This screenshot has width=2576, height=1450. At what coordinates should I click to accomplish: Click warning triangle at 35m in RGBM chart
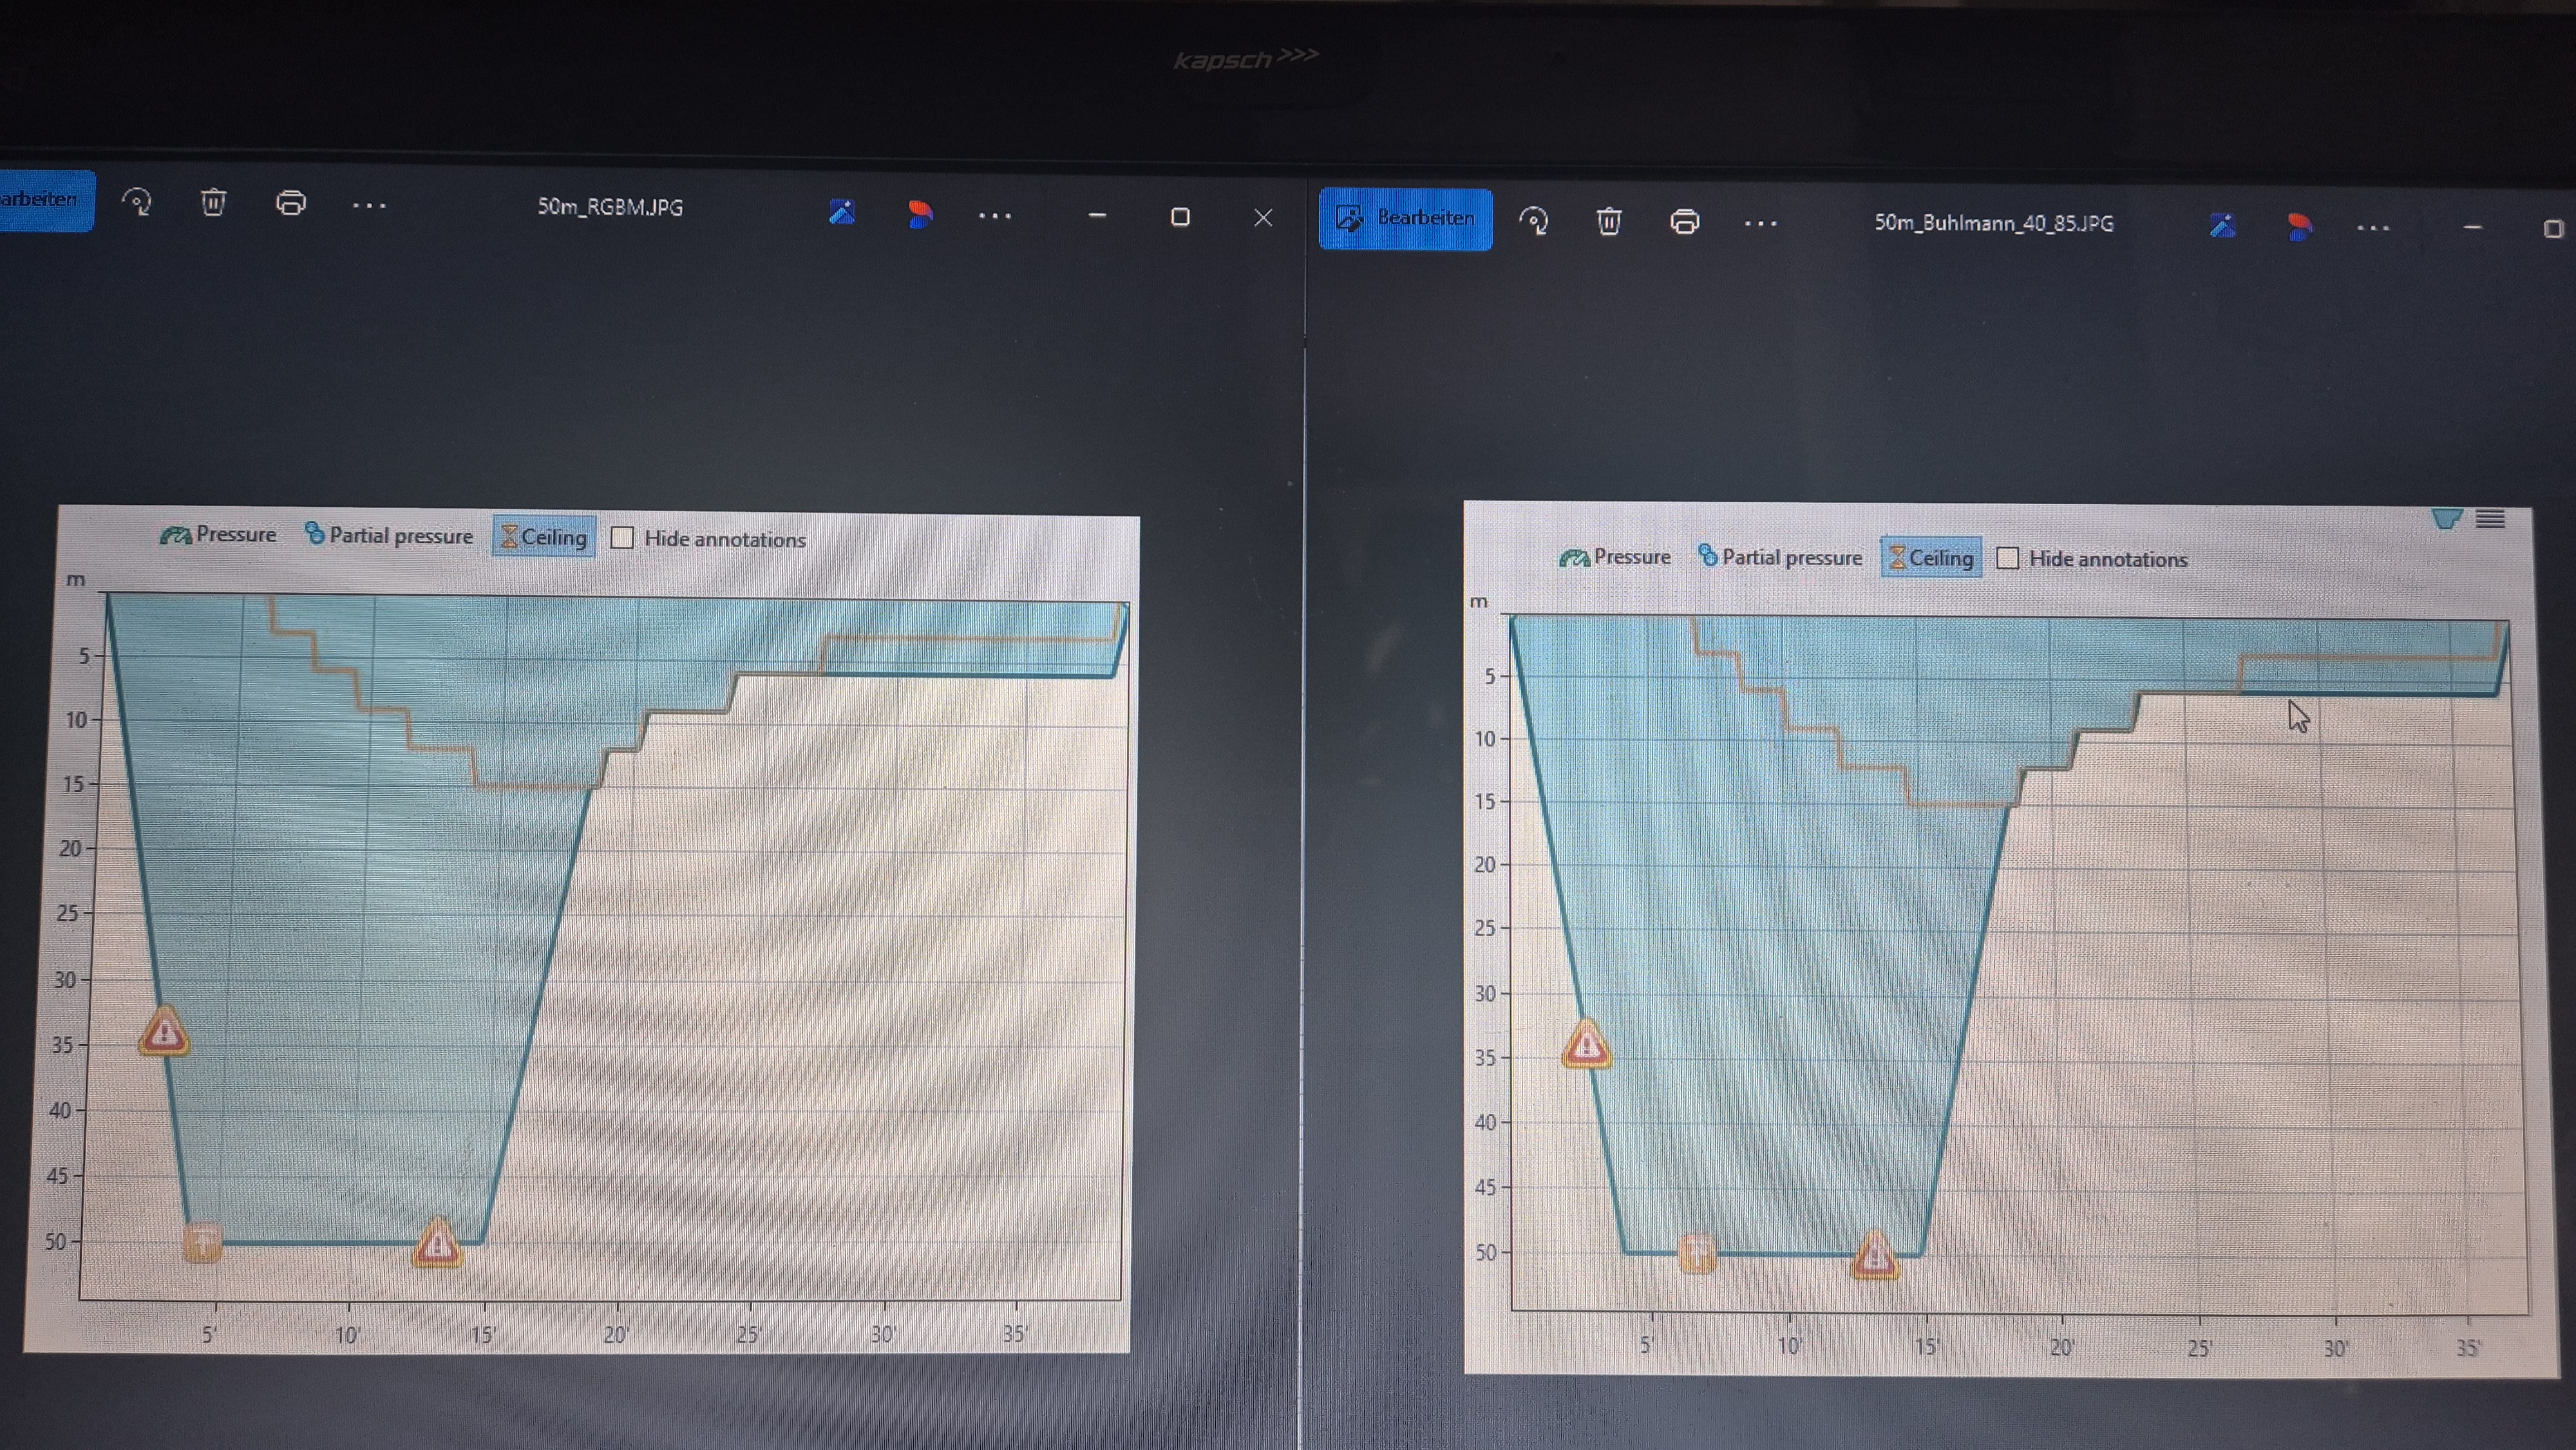tap(163, 1031)
